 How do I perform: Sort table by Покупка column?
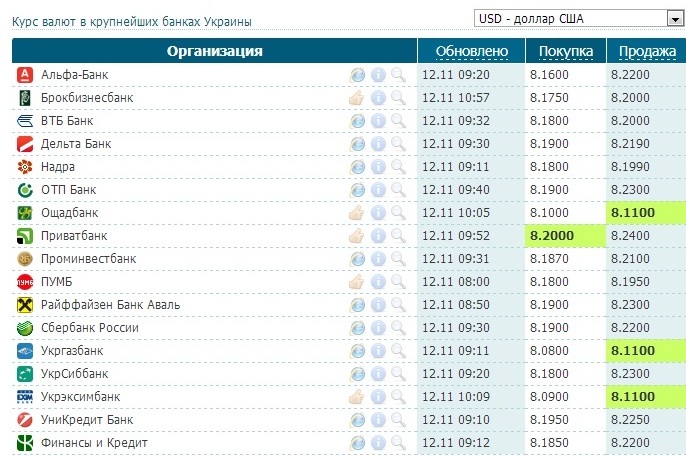point(566,51)
